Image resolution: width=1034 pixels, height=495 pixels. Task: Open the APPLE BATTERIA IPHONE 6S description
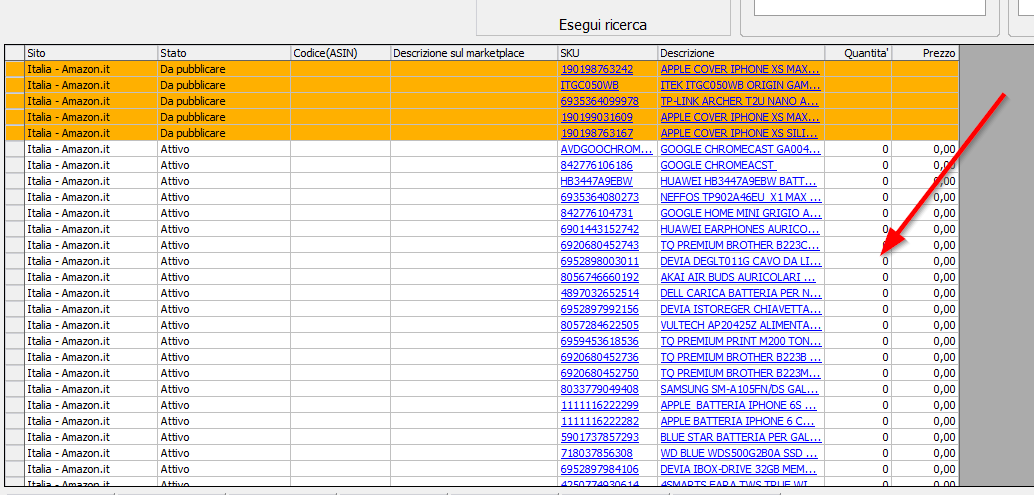click(x=741, y=405)
